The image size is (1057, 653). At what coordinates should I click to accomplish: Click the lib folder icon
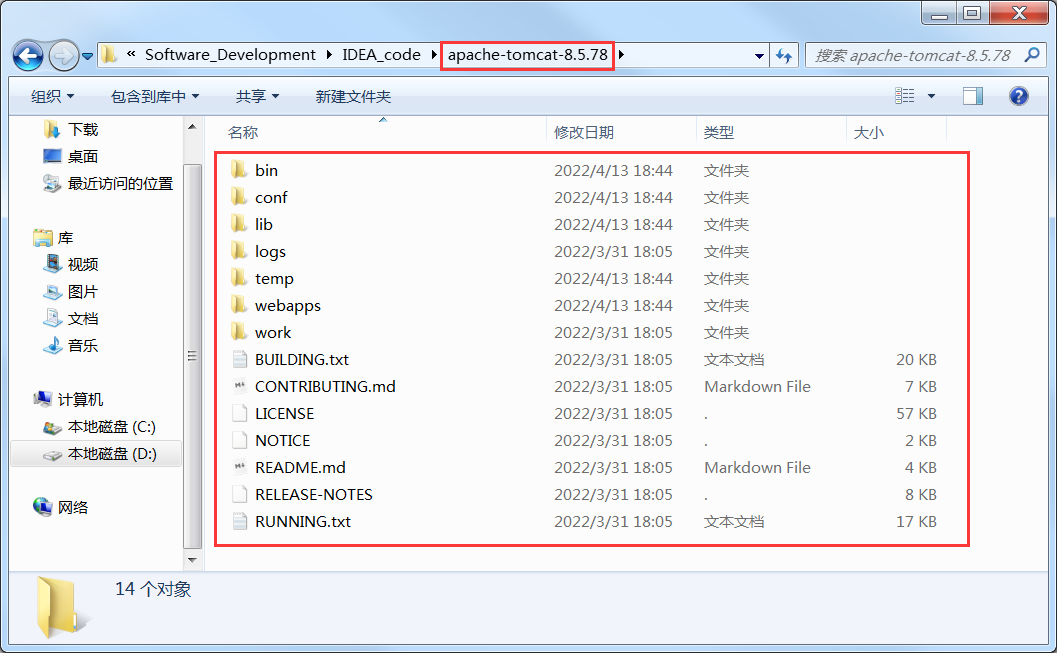tap(239, 223)
